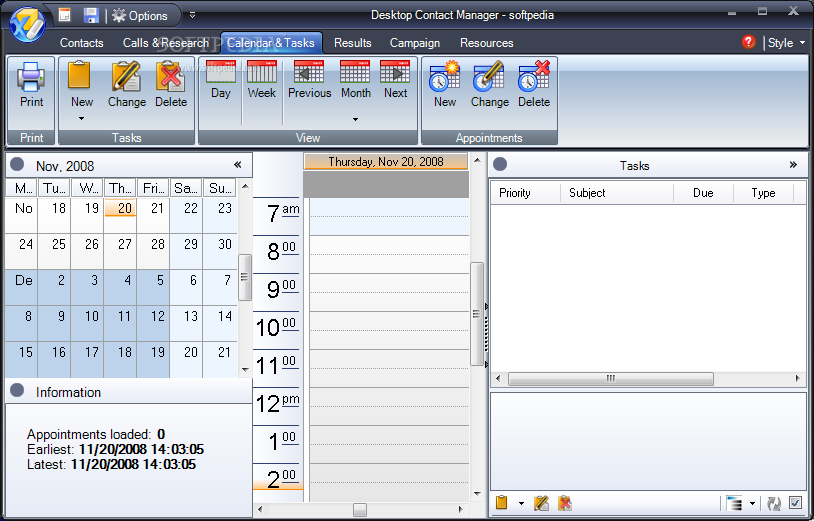Click the save floppy disk icon
Image resolution: width=814 pixels, height=521 pixels.
[x=91, y=15]
